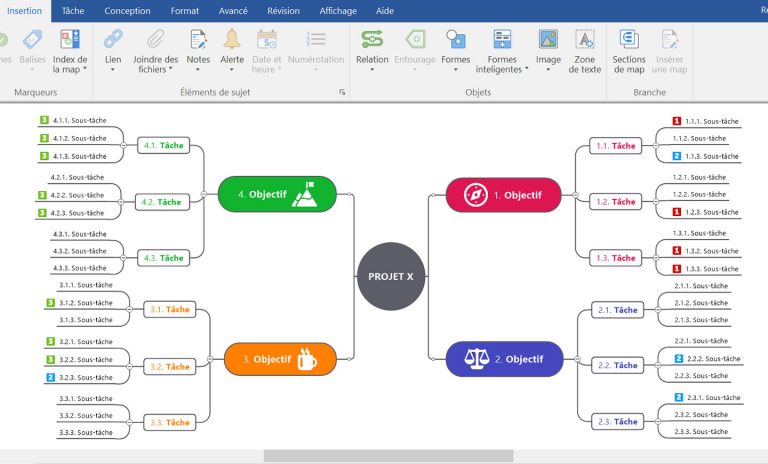Collapse the 2.2. Tâche branch toggle

657,365
